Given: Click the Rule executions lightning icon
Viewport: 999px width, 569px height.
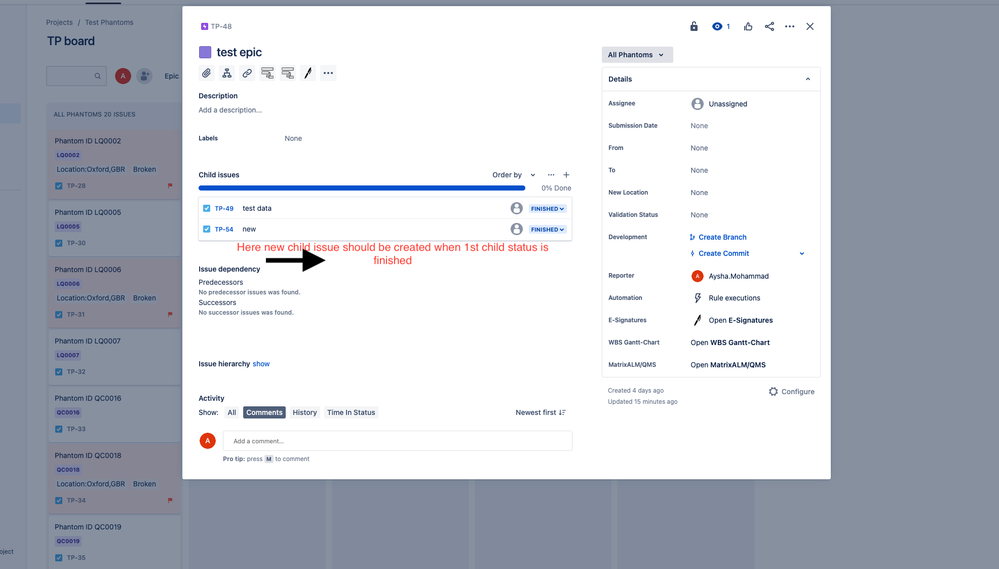Looking at the screenshot, I should point(698,298).
